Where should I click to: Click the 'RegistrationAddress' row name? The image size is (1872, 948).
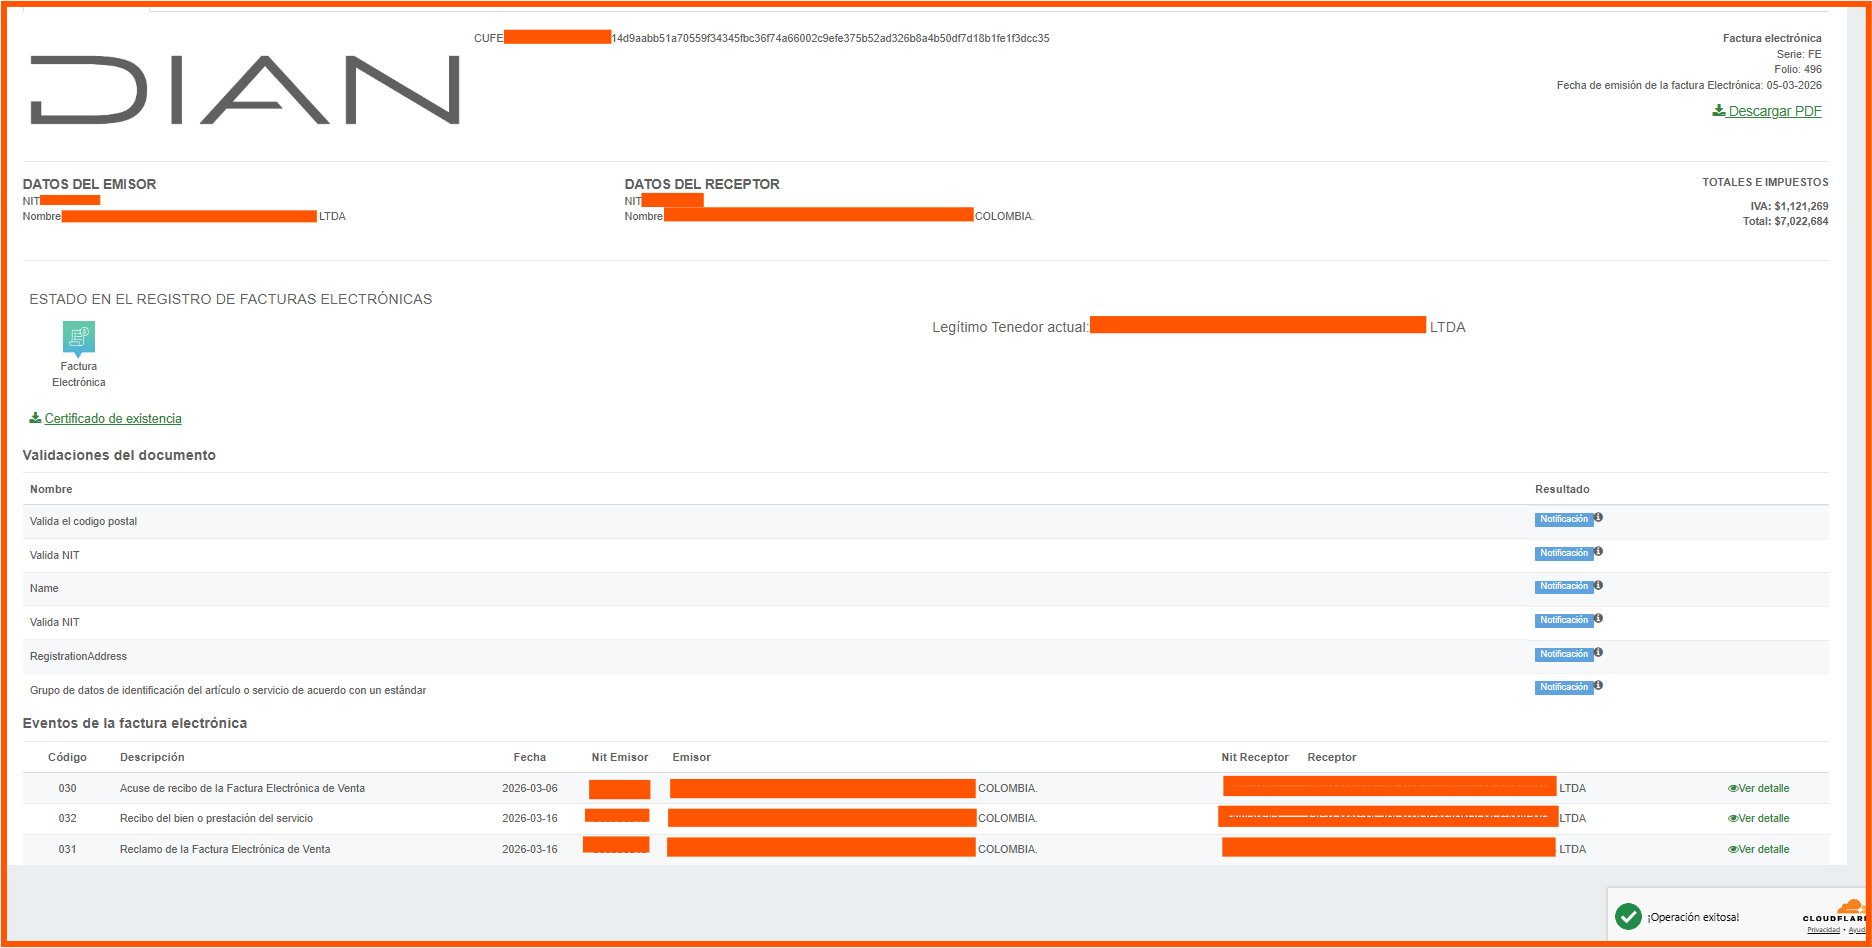coord(79,656)
